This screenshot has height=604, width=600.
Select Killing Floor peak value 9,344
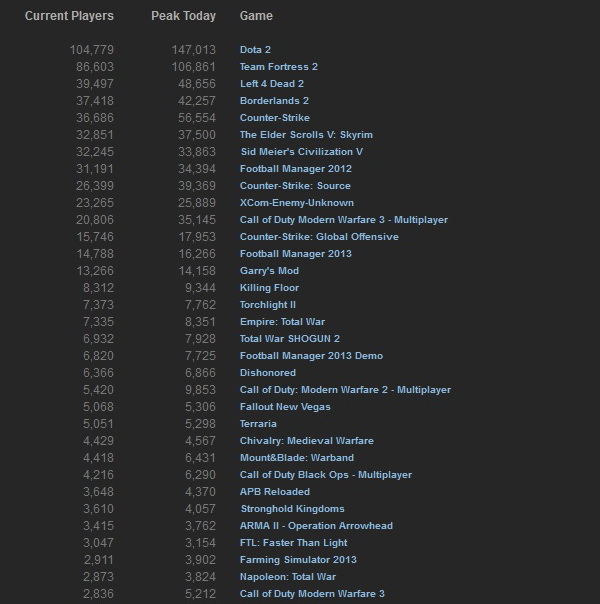click(x=200, y=288)
